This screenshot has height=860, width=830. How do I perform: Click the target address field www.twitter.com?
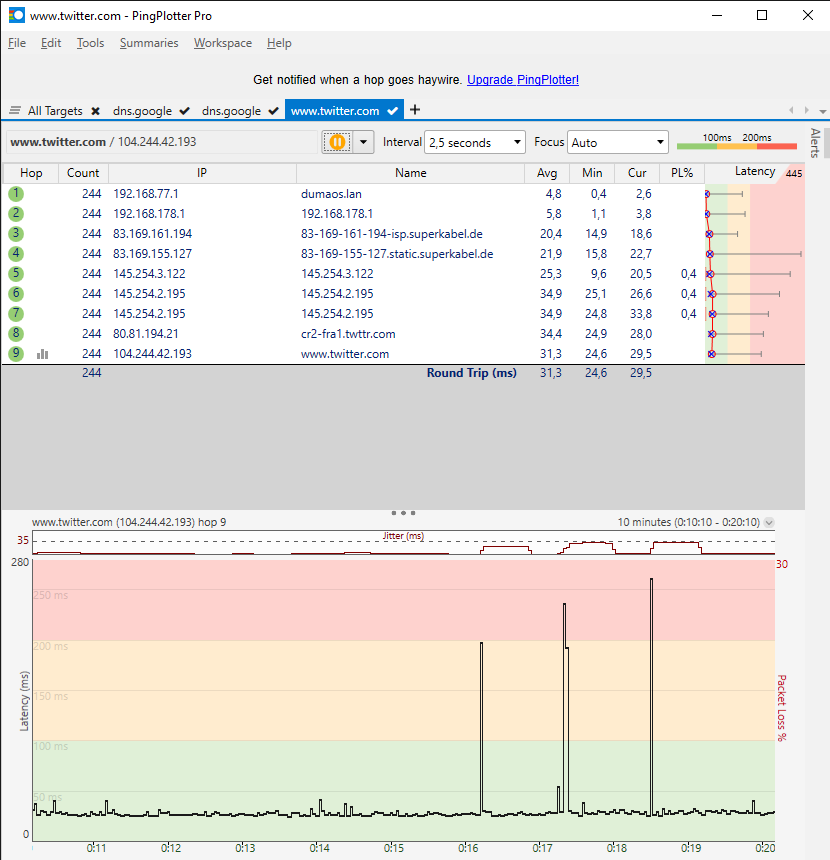(162, 142)
